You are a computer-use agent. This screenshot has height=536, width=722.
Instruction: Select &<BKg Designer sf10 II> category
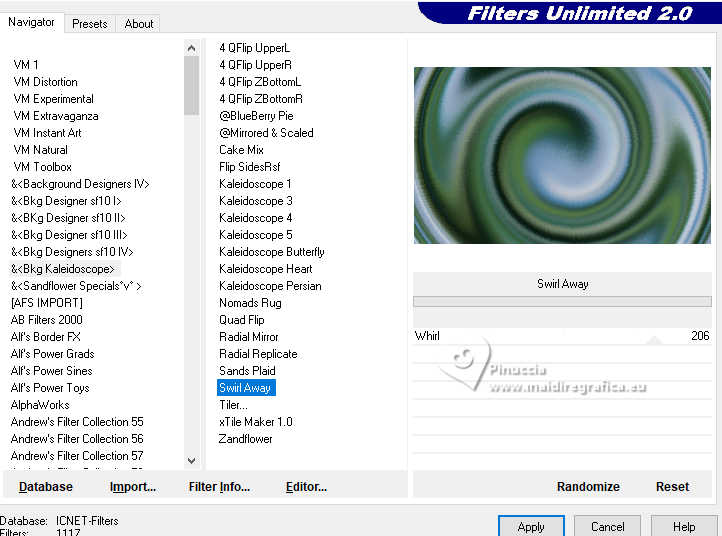tap(68, 218)
